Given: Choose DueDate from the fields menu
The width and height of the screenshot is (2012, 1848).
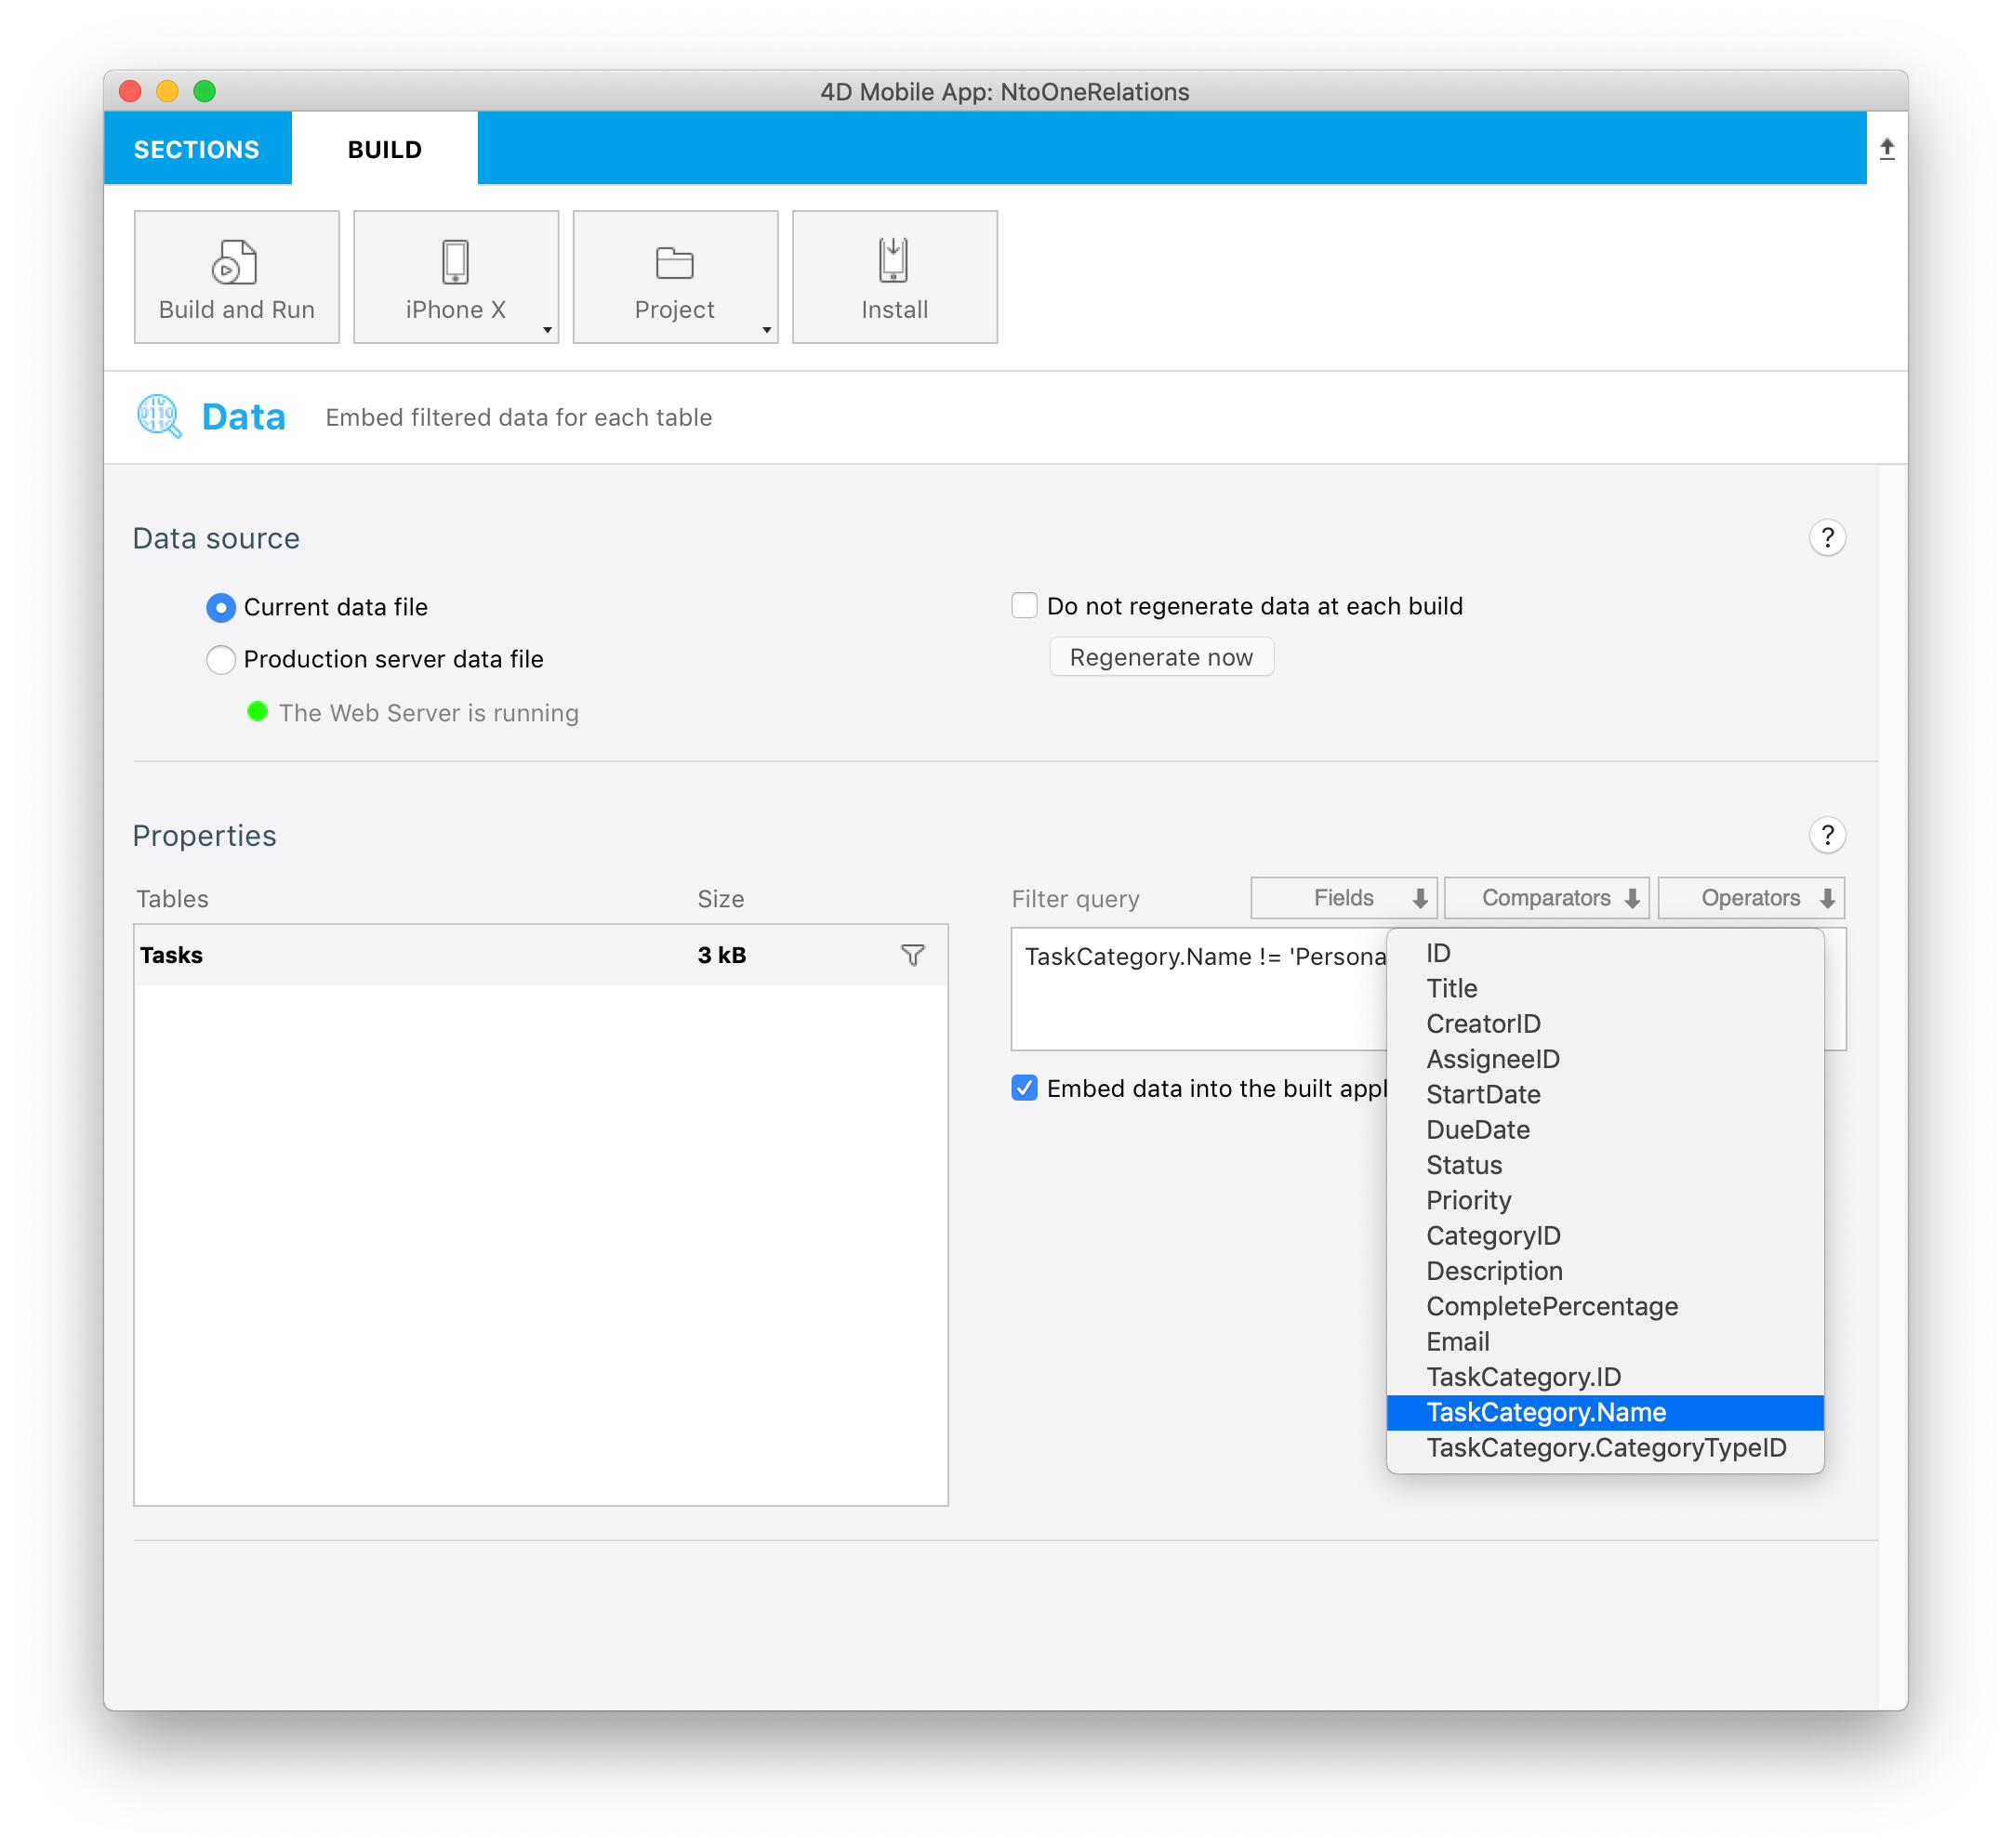Looking at the screenshot, I should (x=1605, y=1130).
